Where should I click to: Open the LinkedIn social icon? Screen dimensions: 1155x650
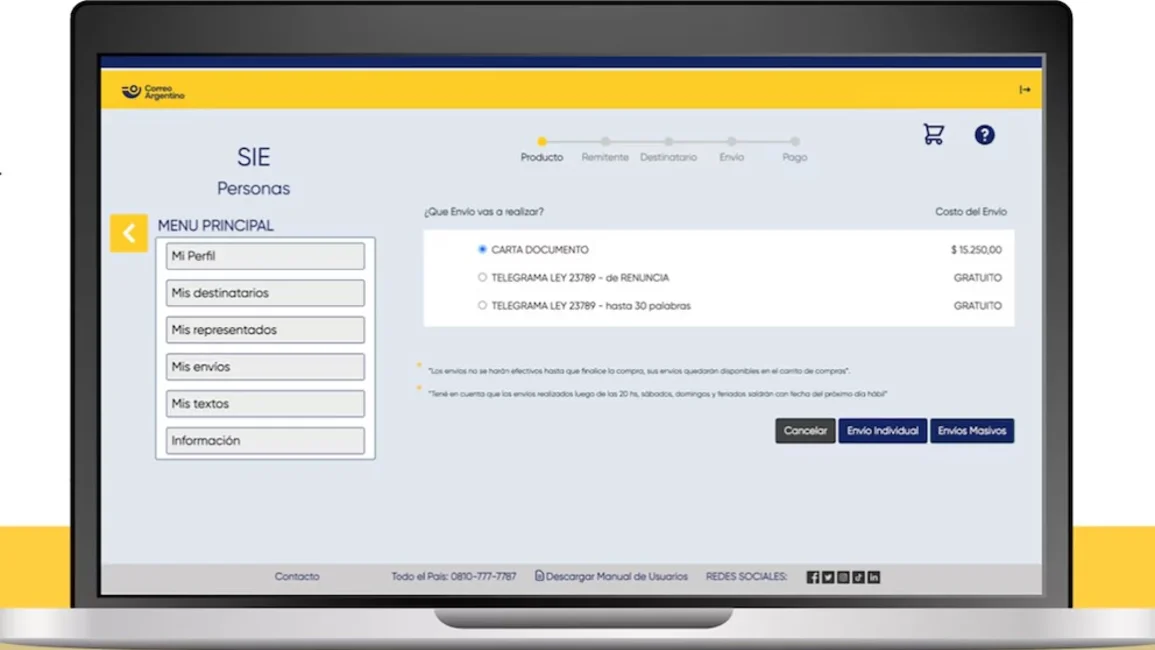click(874, 577)
